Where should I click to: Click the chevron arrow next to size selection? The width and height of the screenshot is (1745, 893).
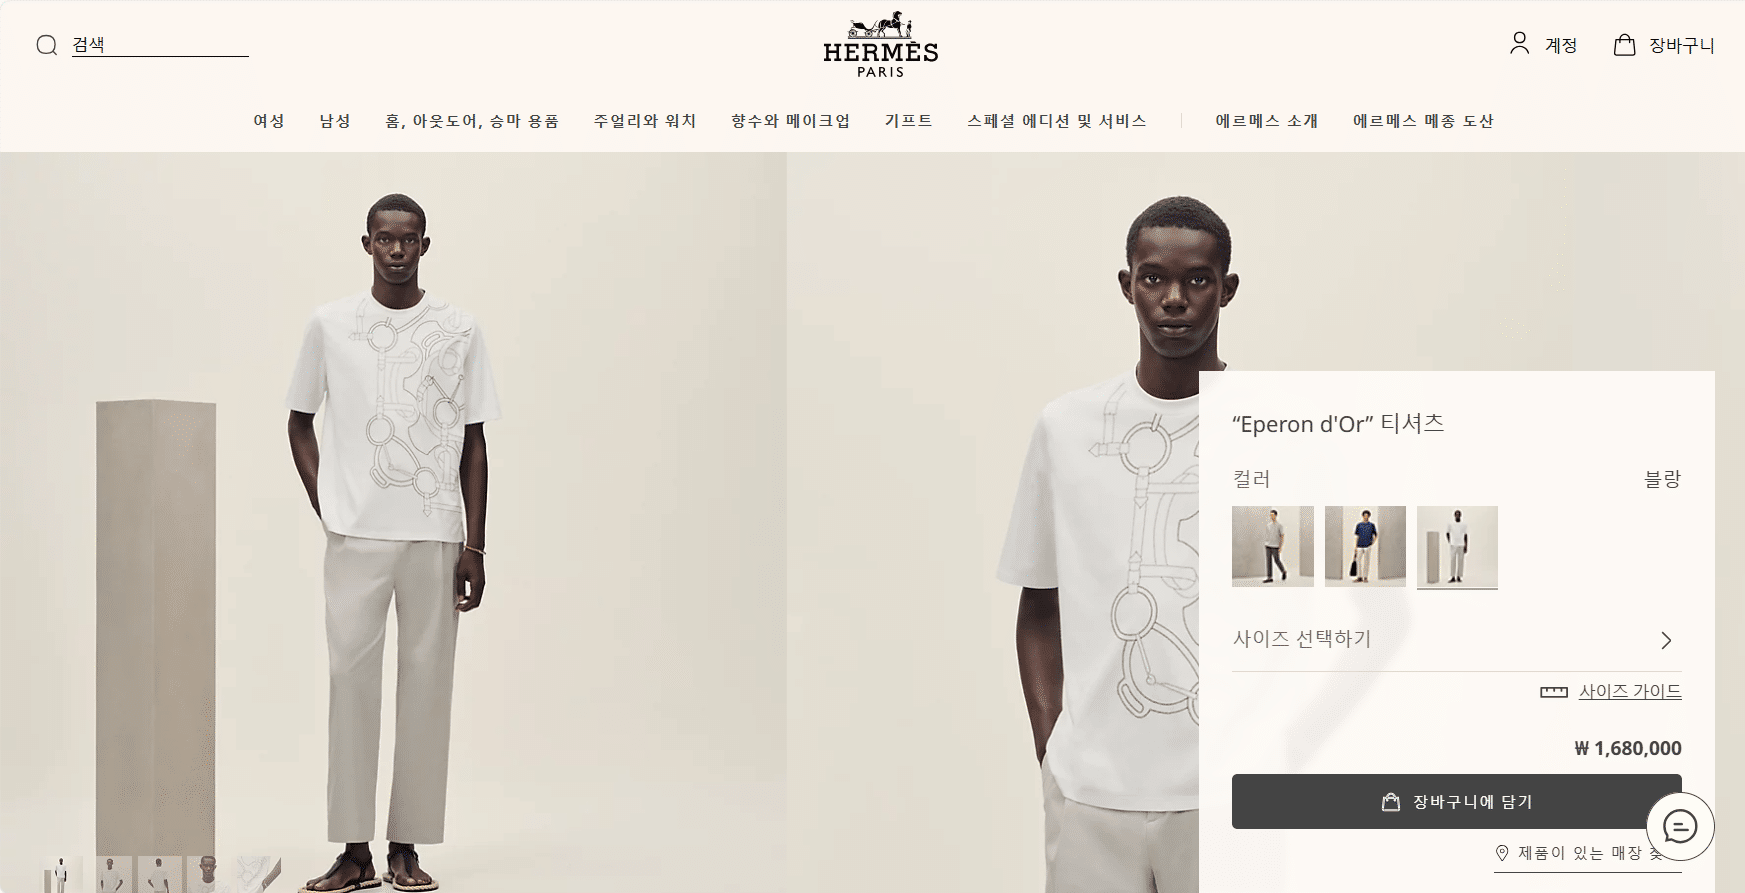point(1666,640)
